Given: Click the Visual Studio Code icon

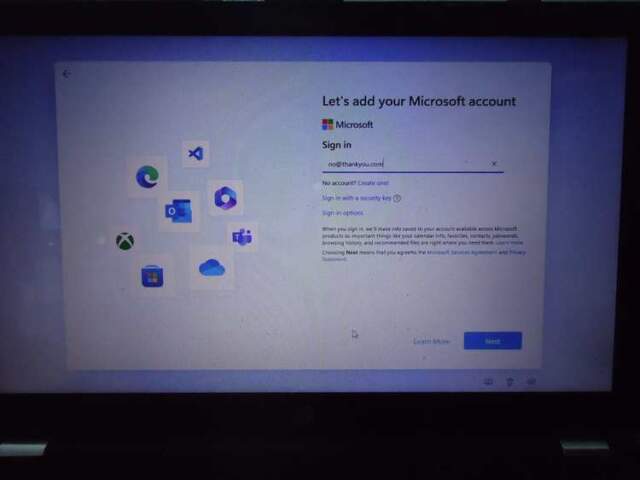Looking at the screenshot, I should pos(196,153).
